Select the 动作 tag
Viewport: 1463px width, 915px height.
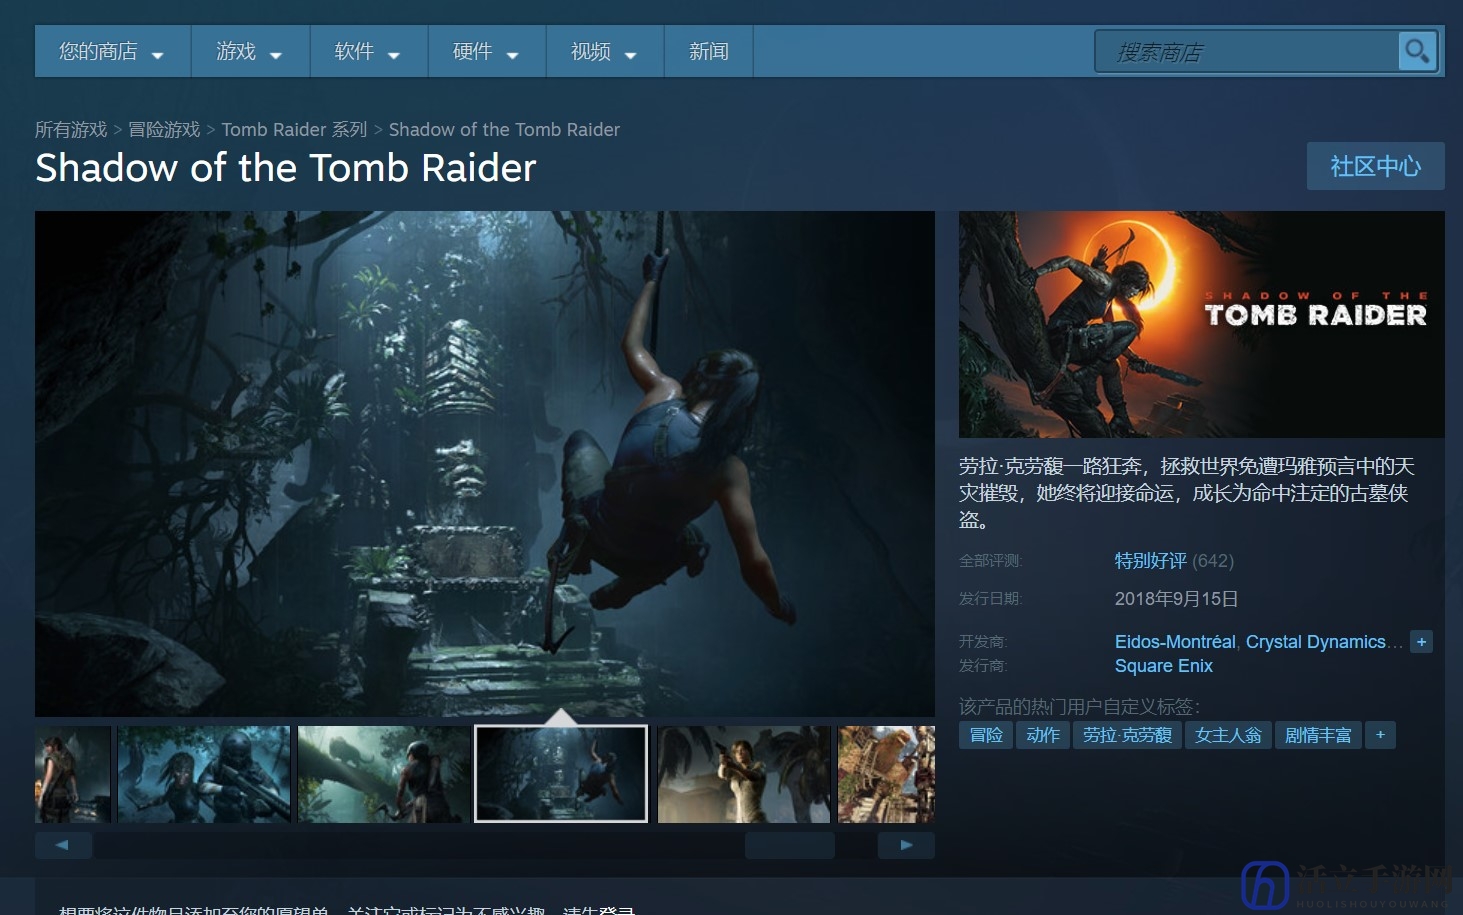click(1043, 735)
